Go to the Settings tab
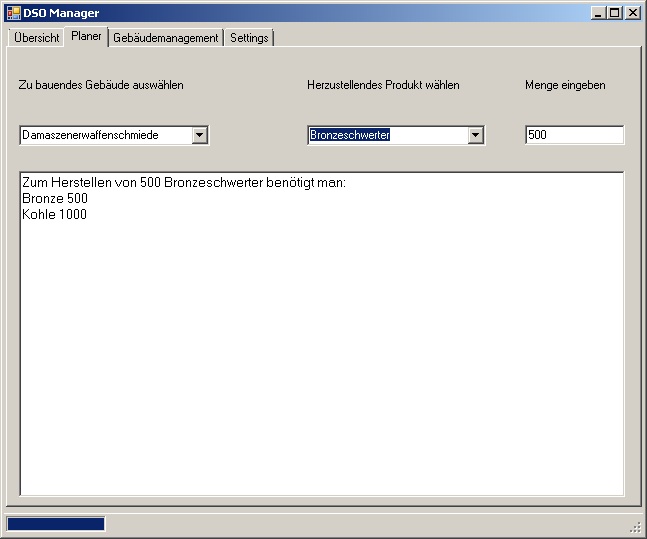Screen dimensions: 647x539 coord(249,38)
